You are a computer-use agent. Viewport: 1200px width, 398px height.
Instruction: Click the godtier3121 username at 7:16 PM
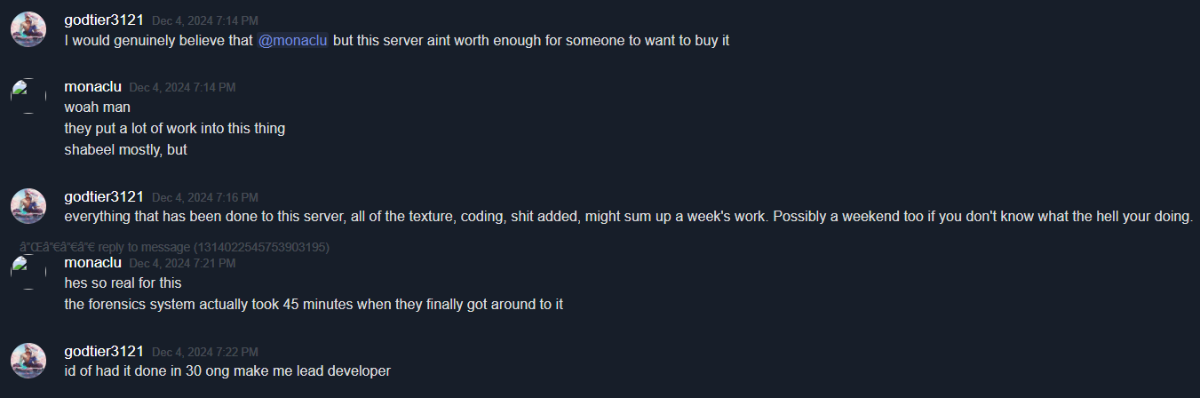[104, 197]
